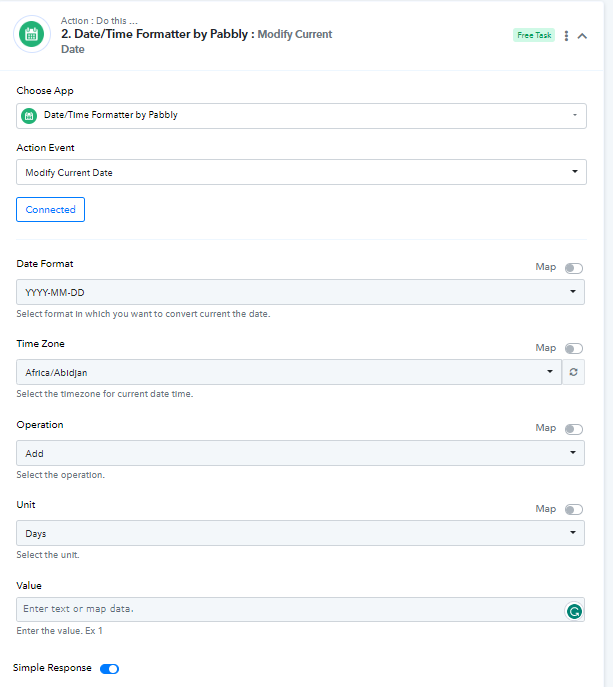Click the Grammarly icon in Value field
The height and width of the screenshot is (687, 613).
[574, 611]
